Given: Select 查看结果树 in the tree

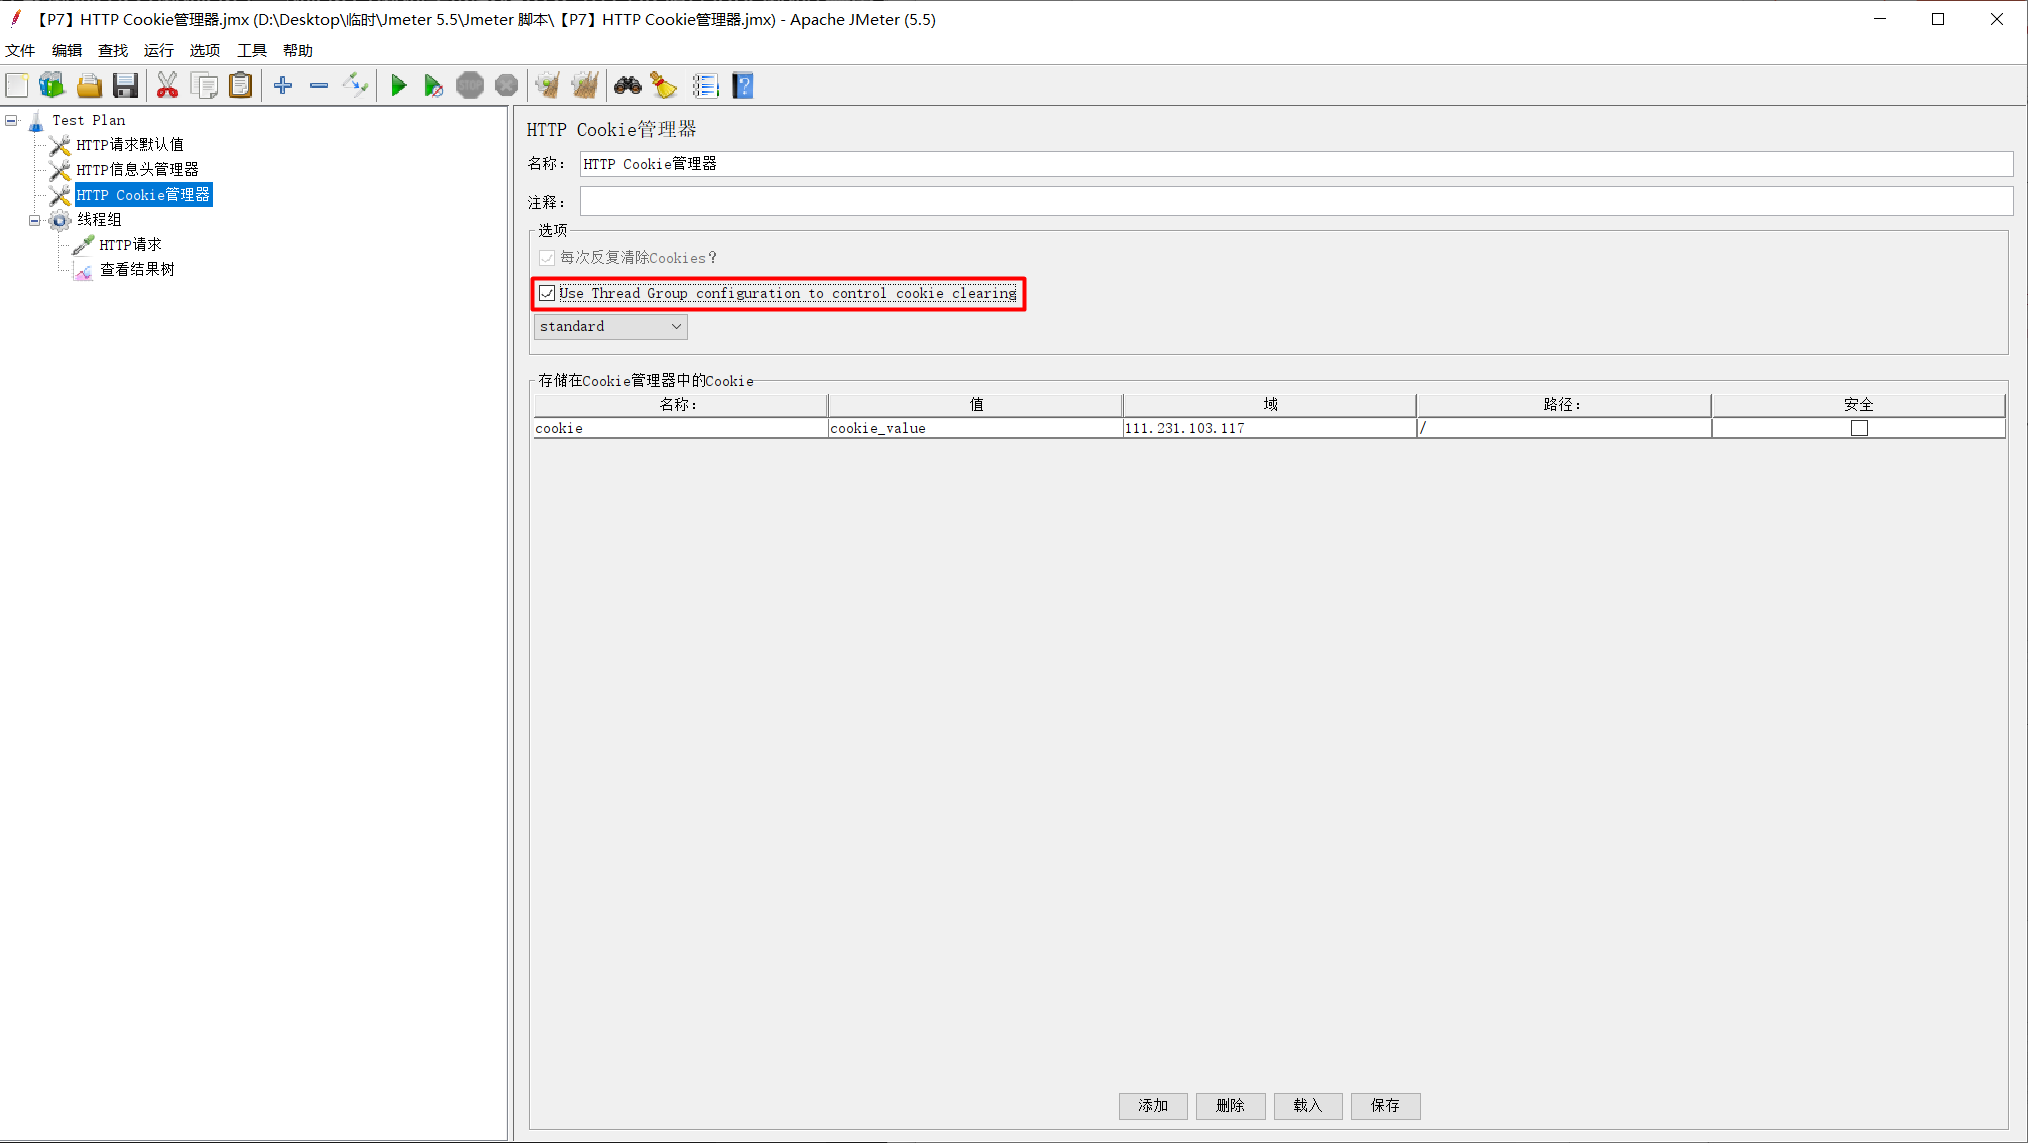Looking at the screenshot, I should pos(137,269).
